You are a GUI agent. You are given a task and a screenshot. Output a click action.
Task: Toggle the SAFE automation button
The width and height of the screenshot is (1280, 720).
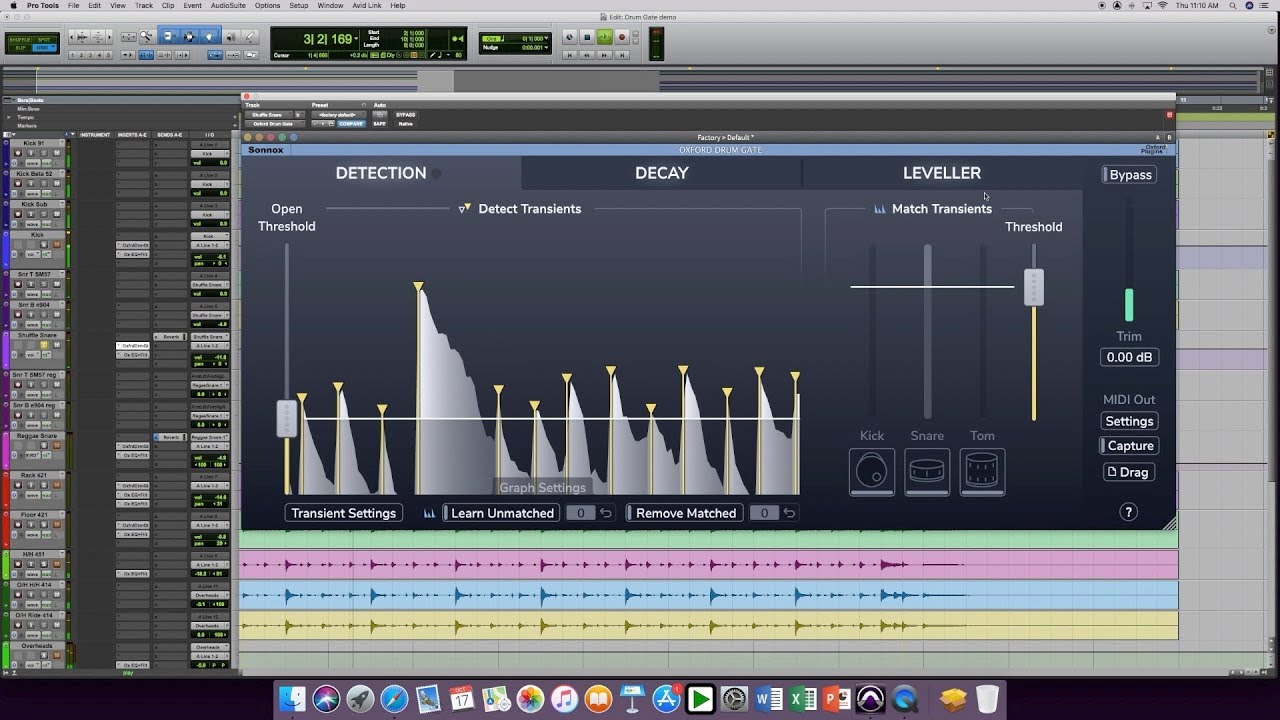click(x=379, y=124)
